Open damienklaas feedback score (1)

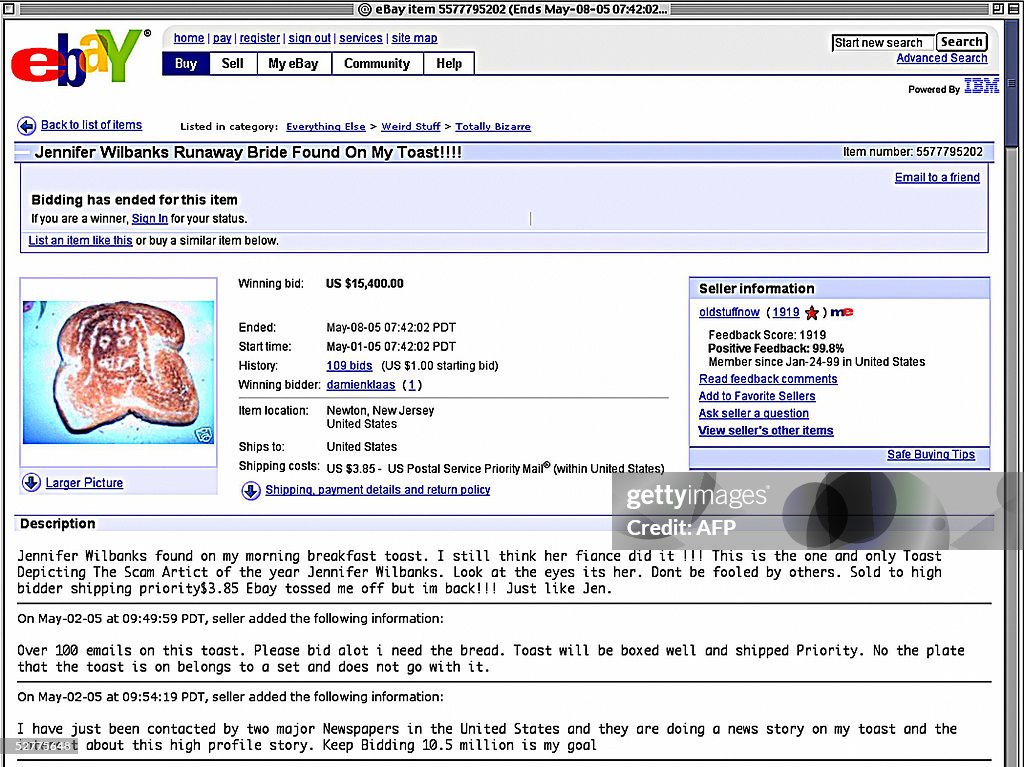click(x=411, y=385)
